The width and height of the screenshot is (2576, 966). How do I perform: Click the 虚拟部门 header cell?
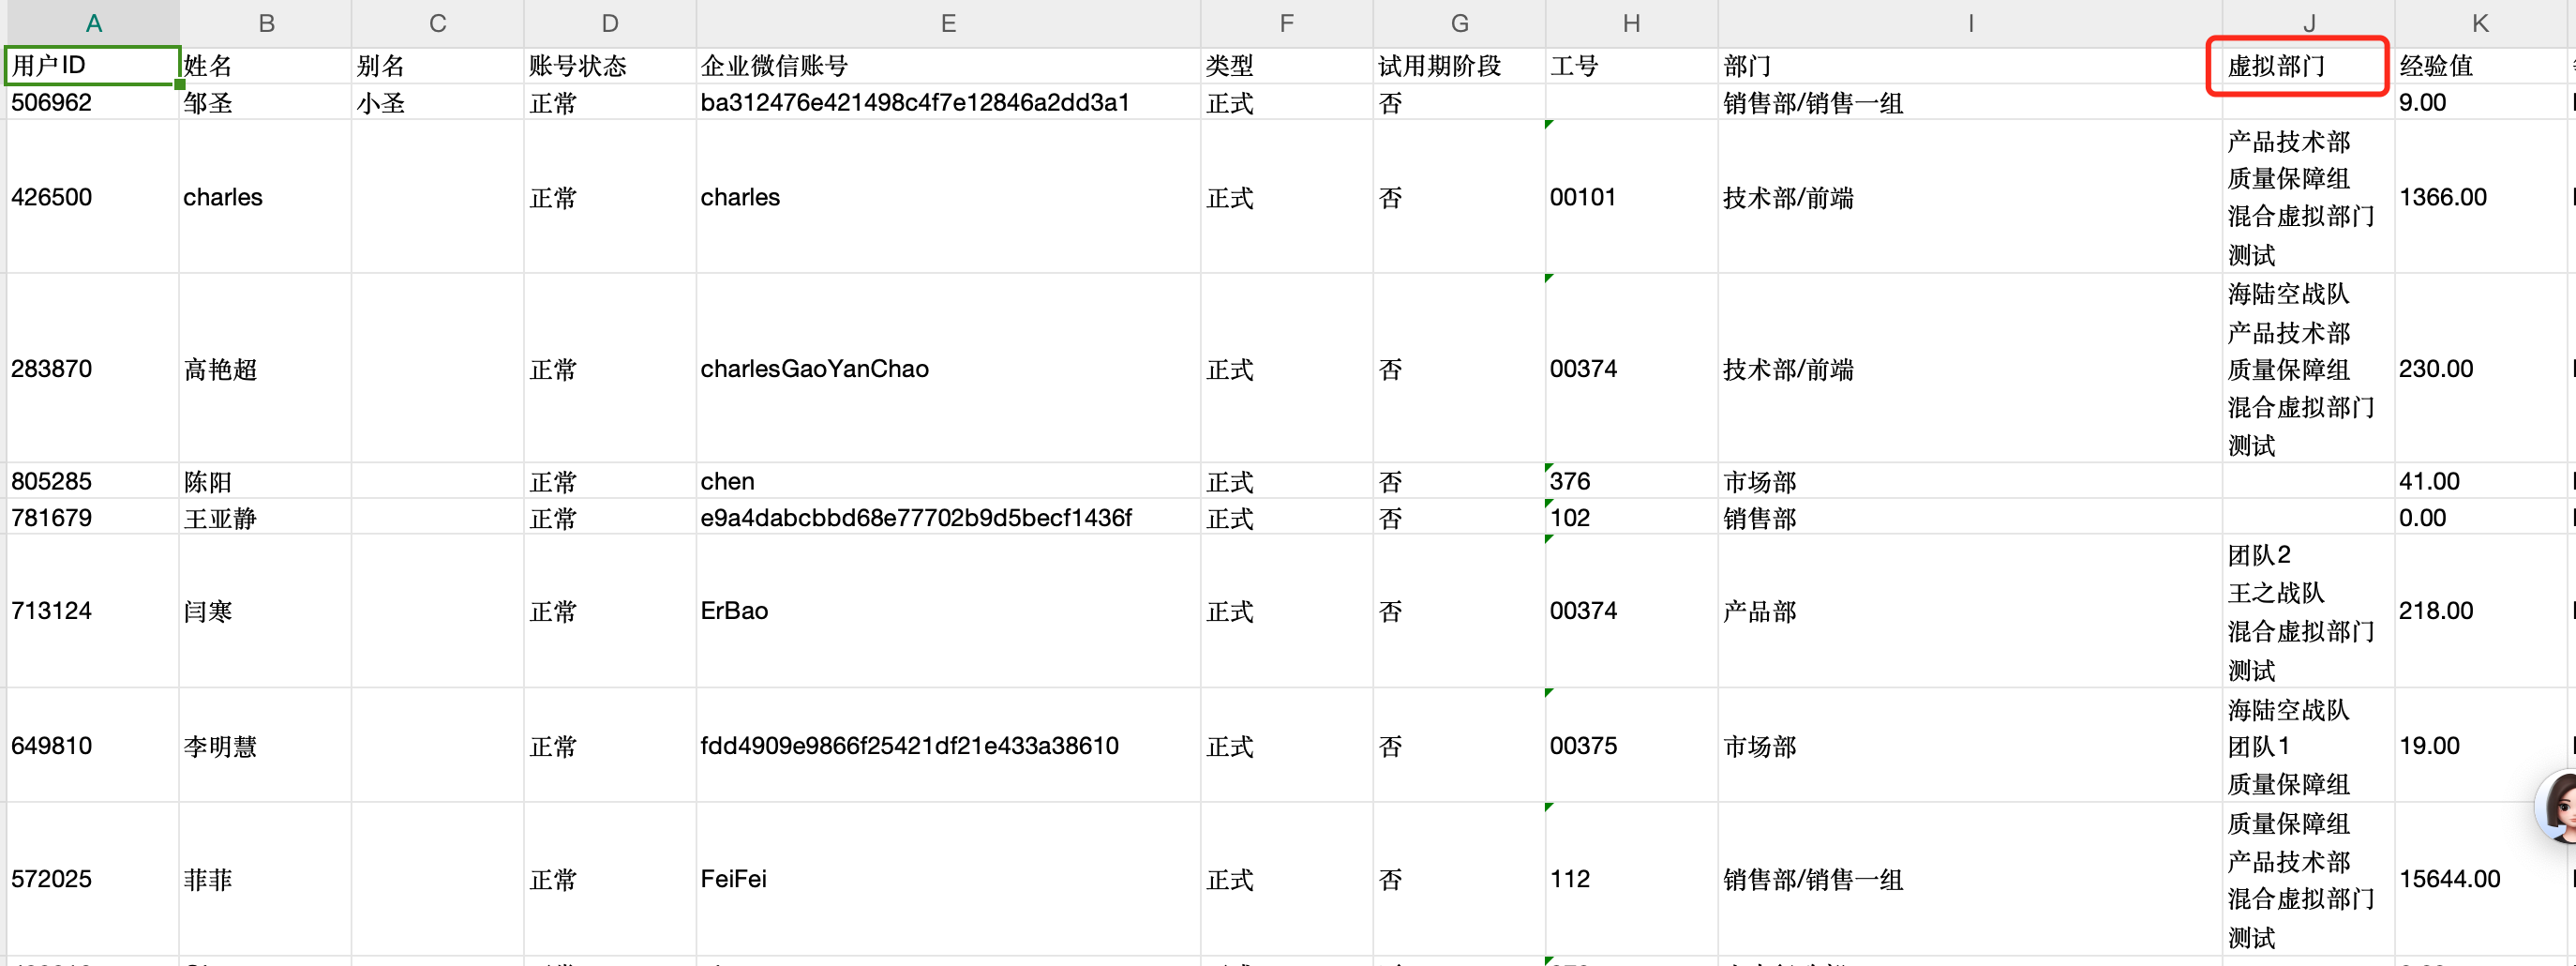(x=2296, y=66)
